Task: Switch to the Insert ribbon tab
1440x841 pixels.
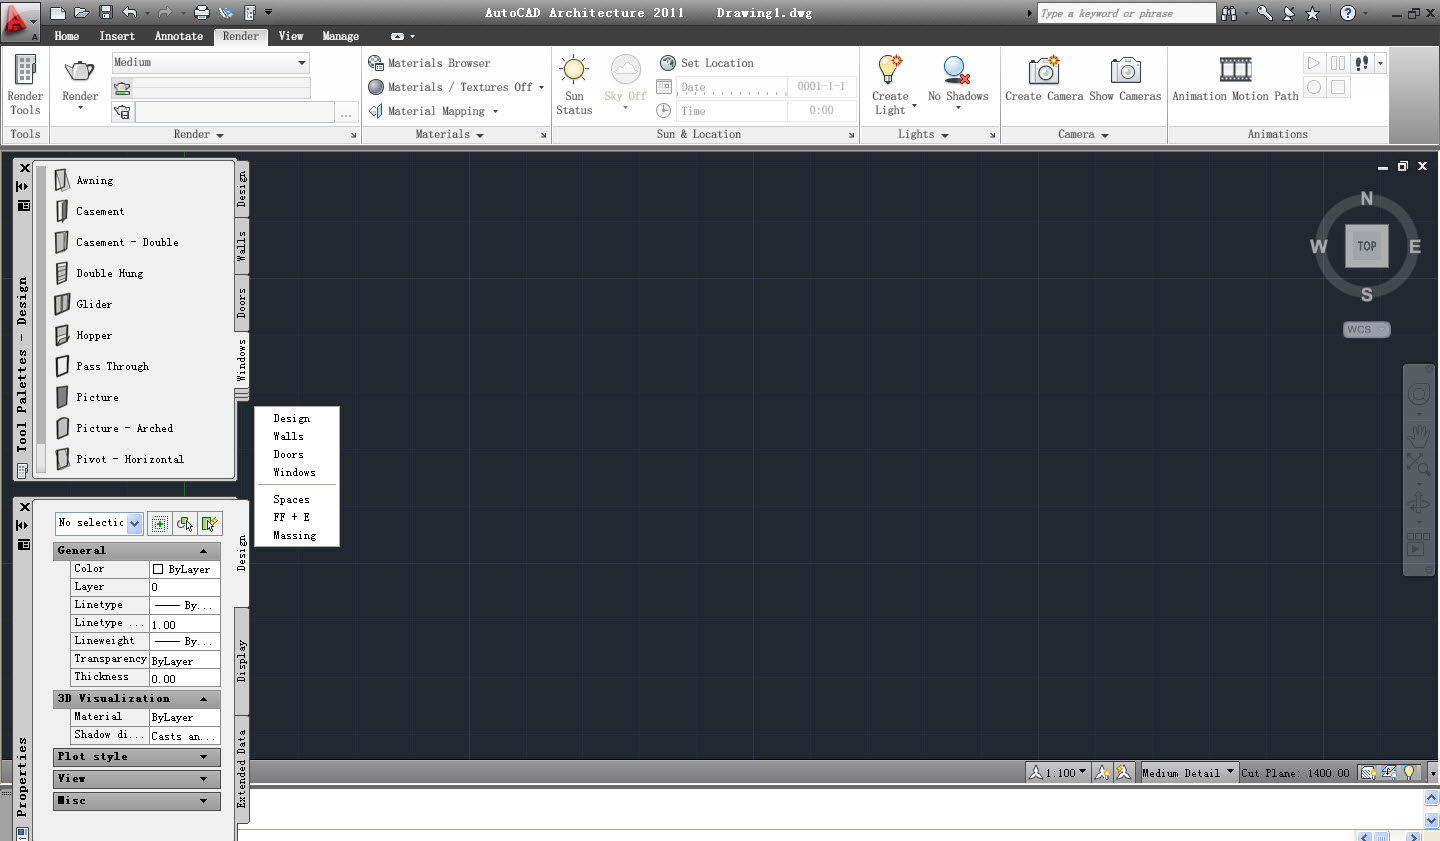Action: (x=117, y=36)
